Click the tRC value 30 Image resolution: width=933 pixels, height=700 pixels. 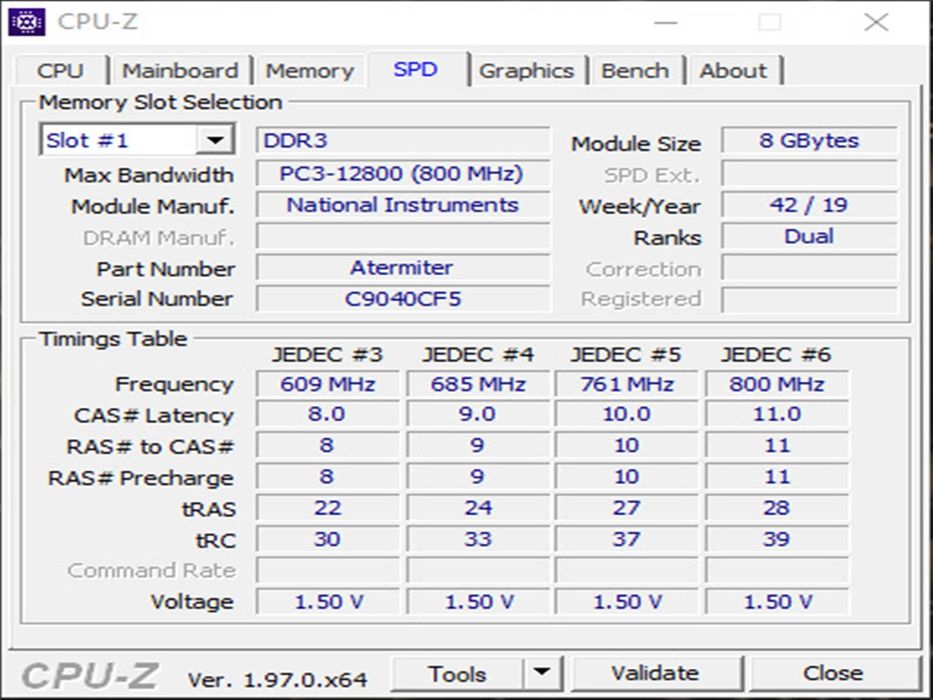(328, 539)
